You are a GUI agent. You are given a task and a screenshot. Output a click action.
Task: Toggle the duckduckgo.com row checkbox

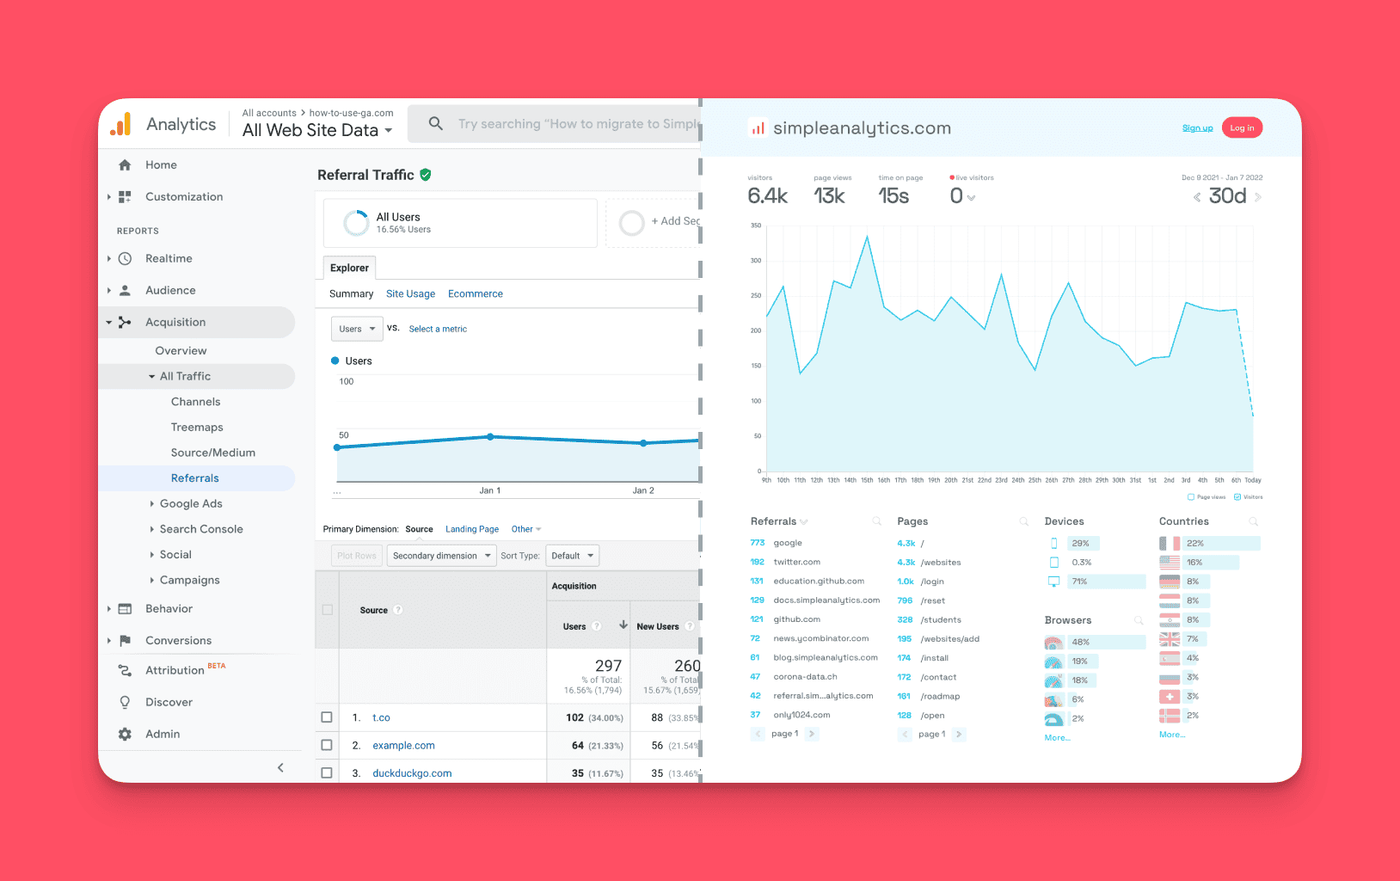tap(327, 773)
